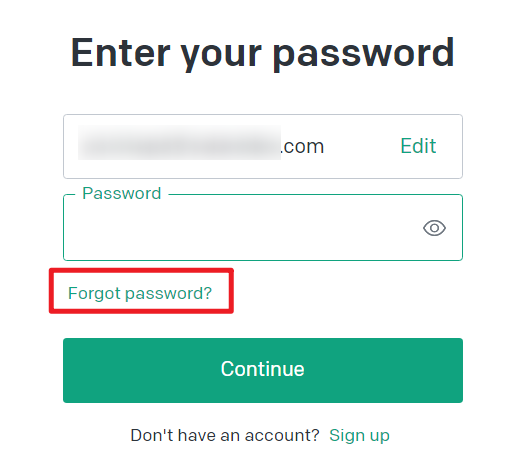528x469 pixels.
Task: Reveal hidden password characters with eye toggle
Action: (x=434, y=228)
